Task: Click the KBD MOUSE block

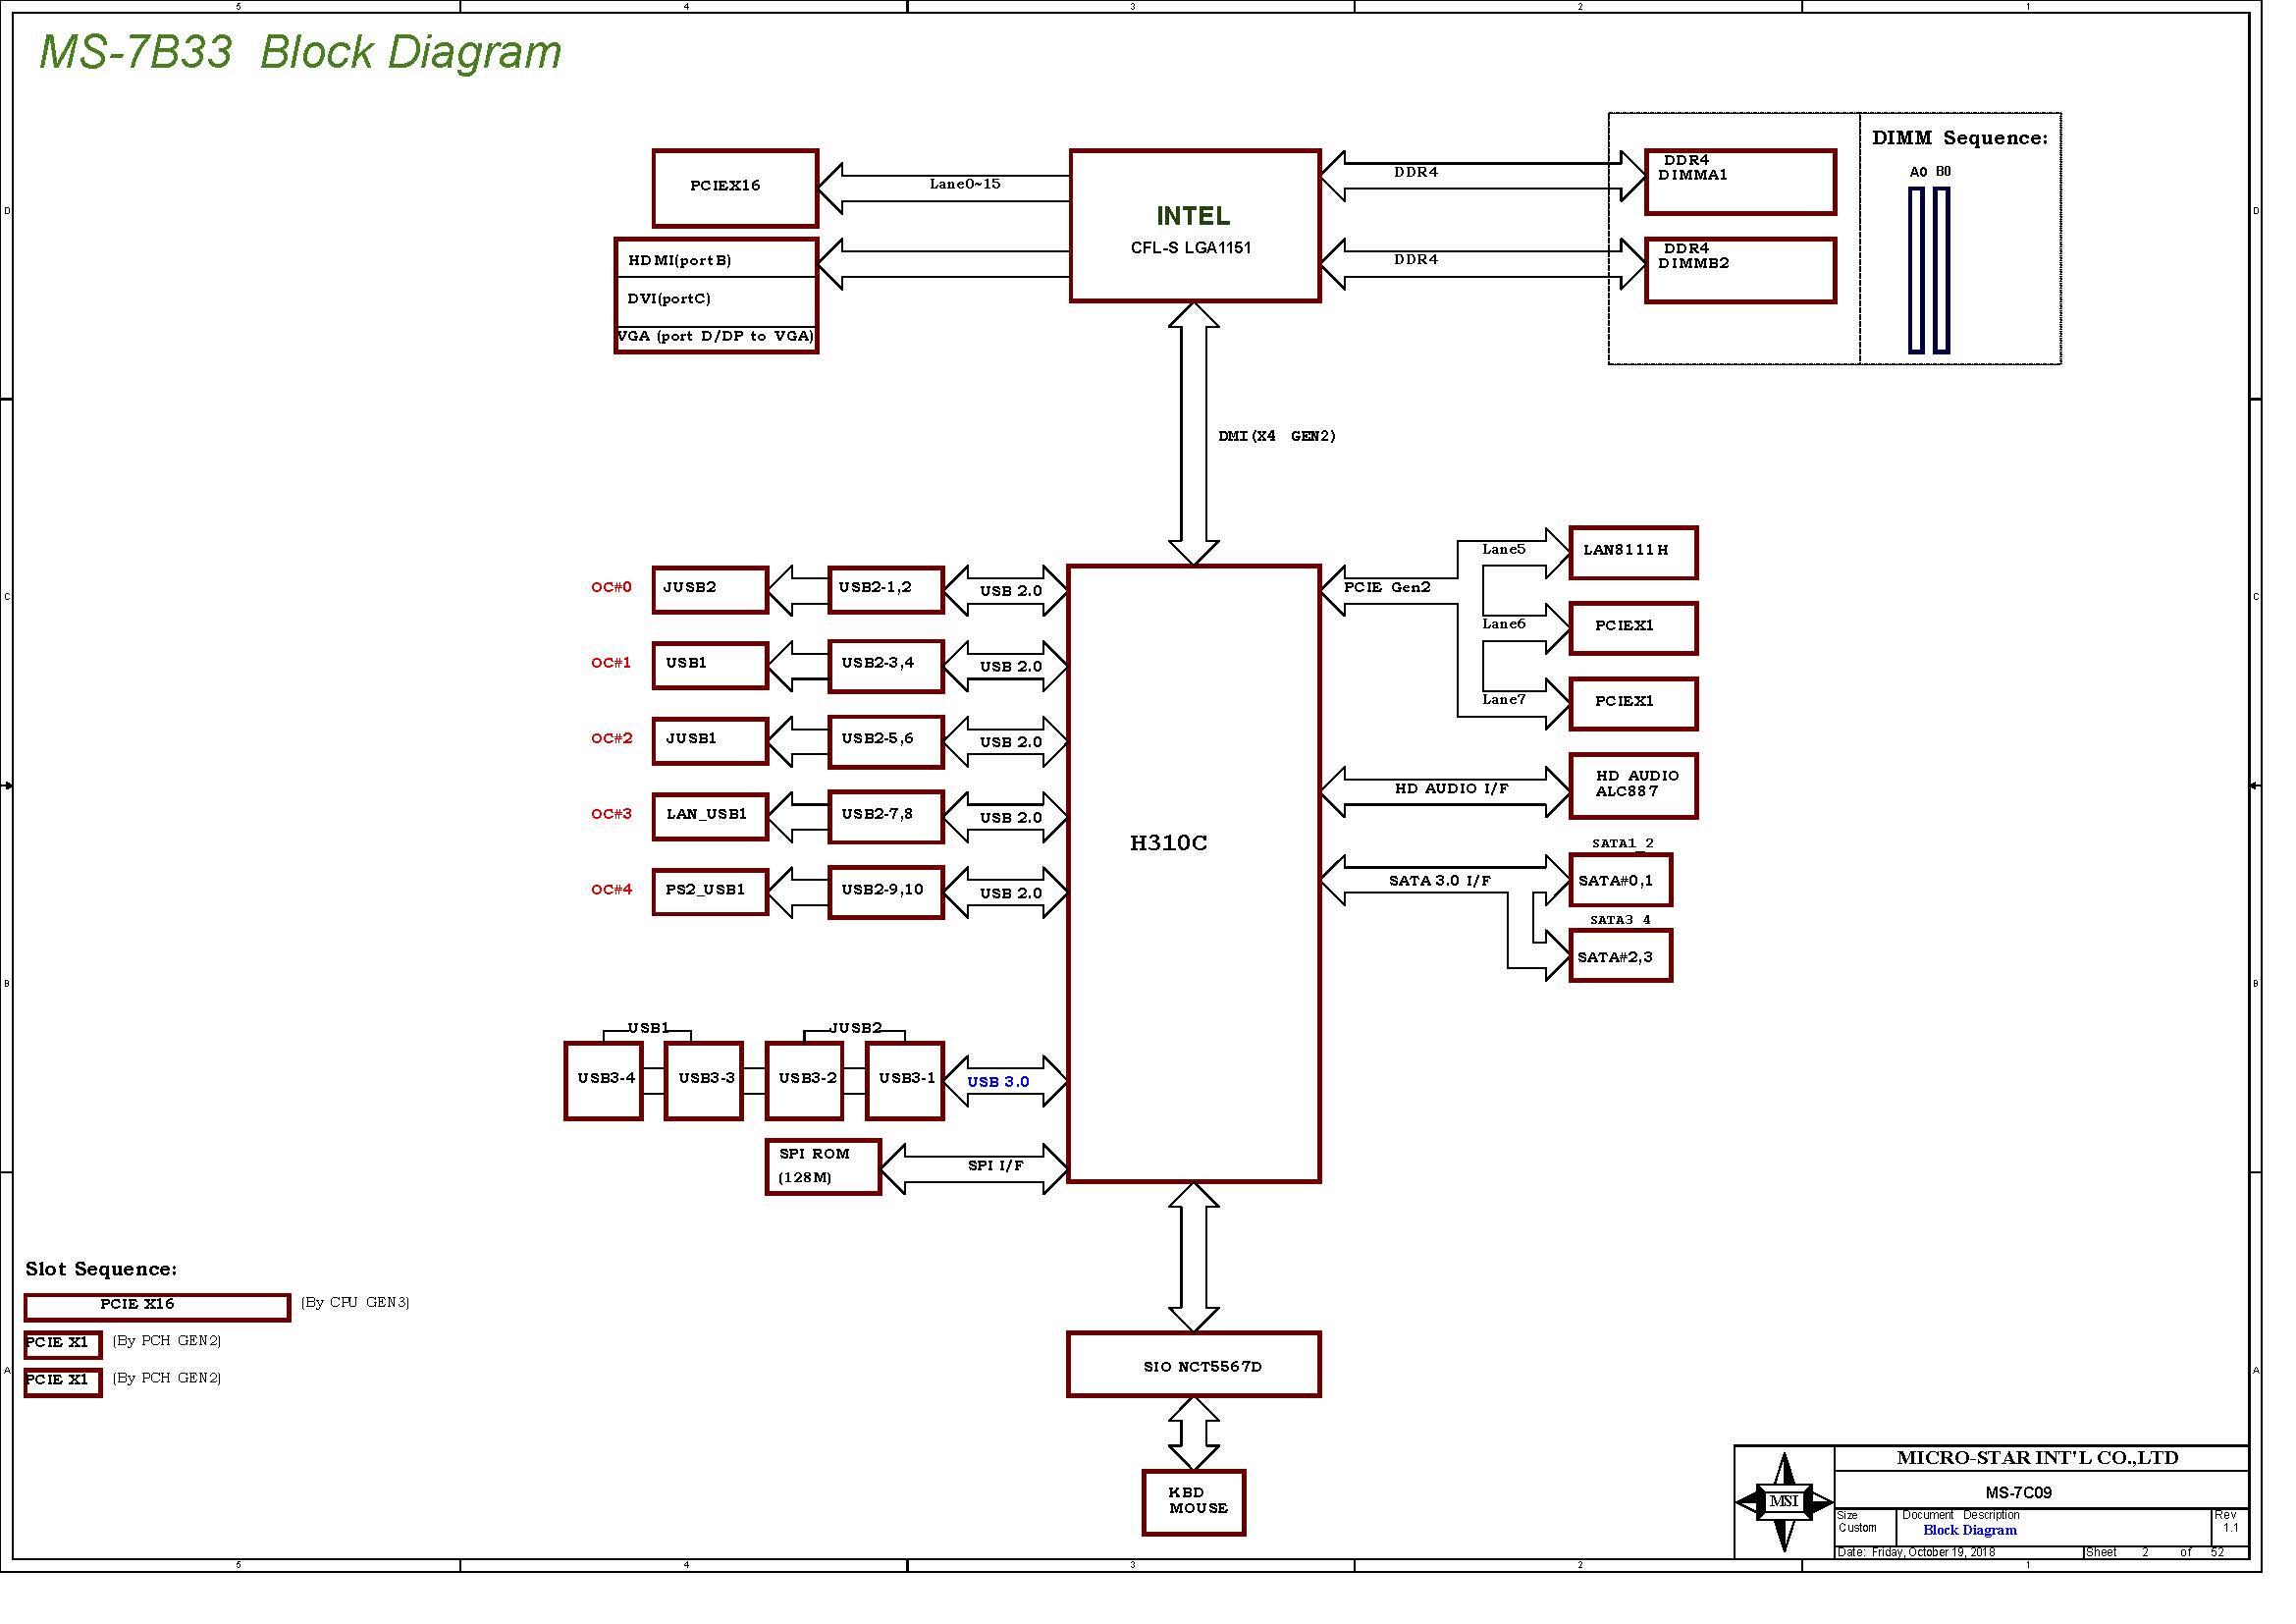Action: tap(1193, 1502)
